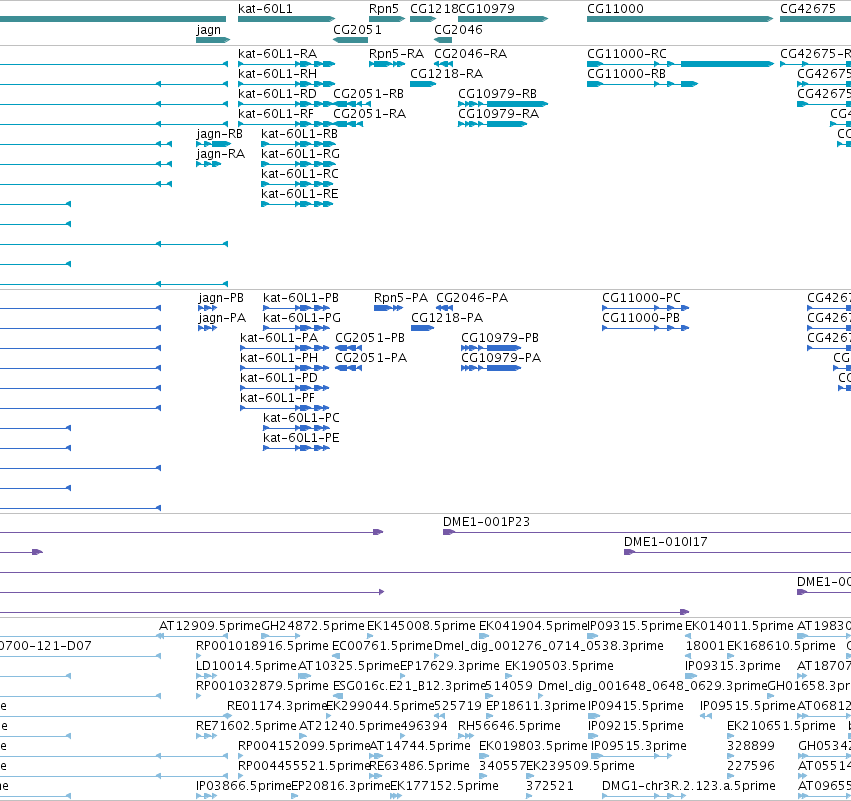
Task: Select EST label IP03866.5prime
Action: tap(244, 787)
